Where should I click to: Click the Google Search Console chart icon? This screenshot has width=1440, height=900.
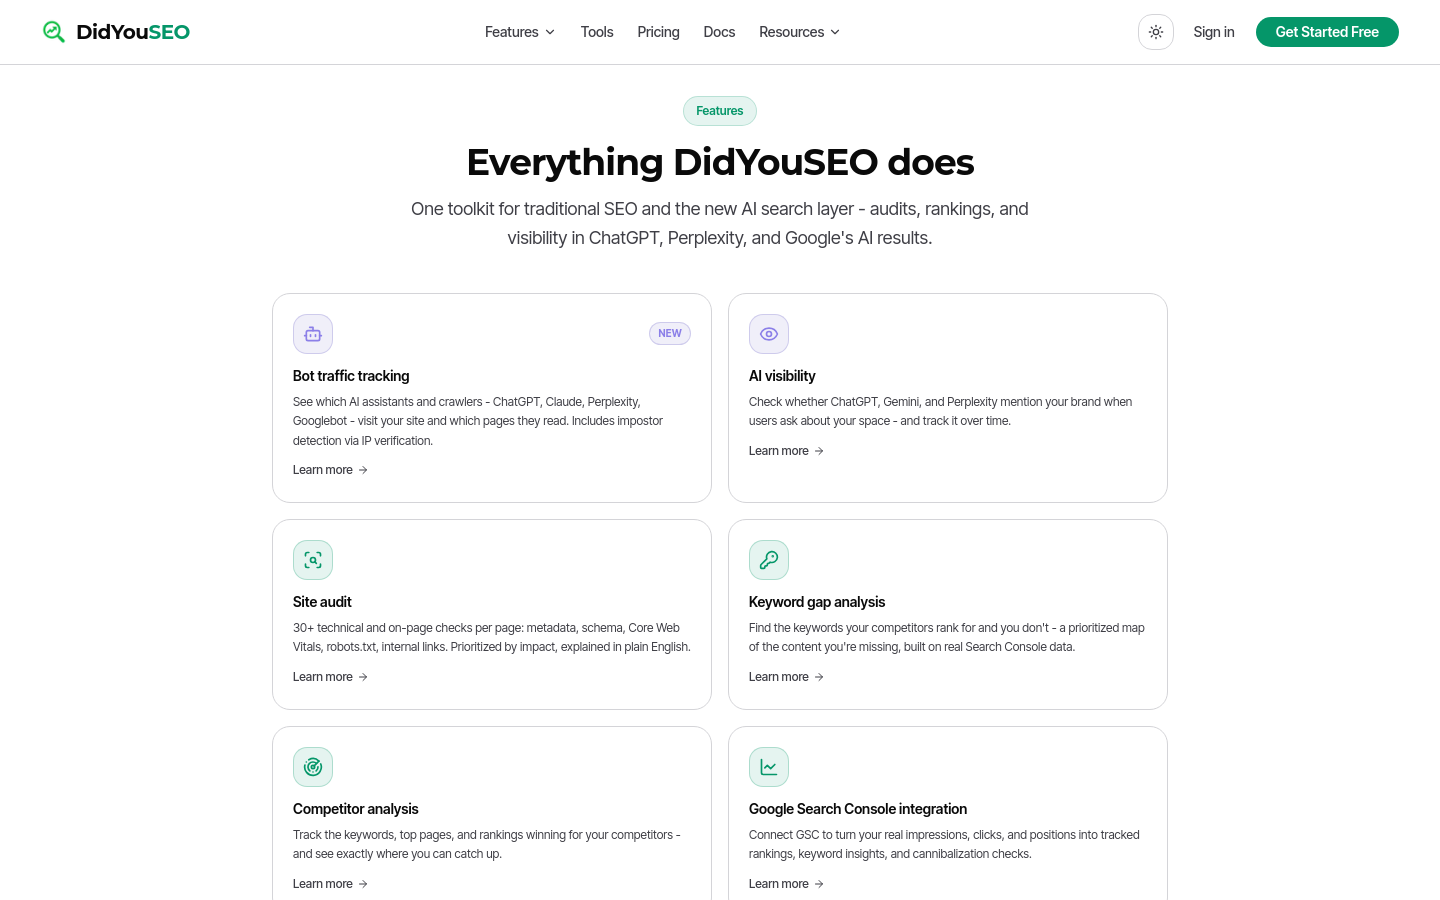click(x=769, y=767)
